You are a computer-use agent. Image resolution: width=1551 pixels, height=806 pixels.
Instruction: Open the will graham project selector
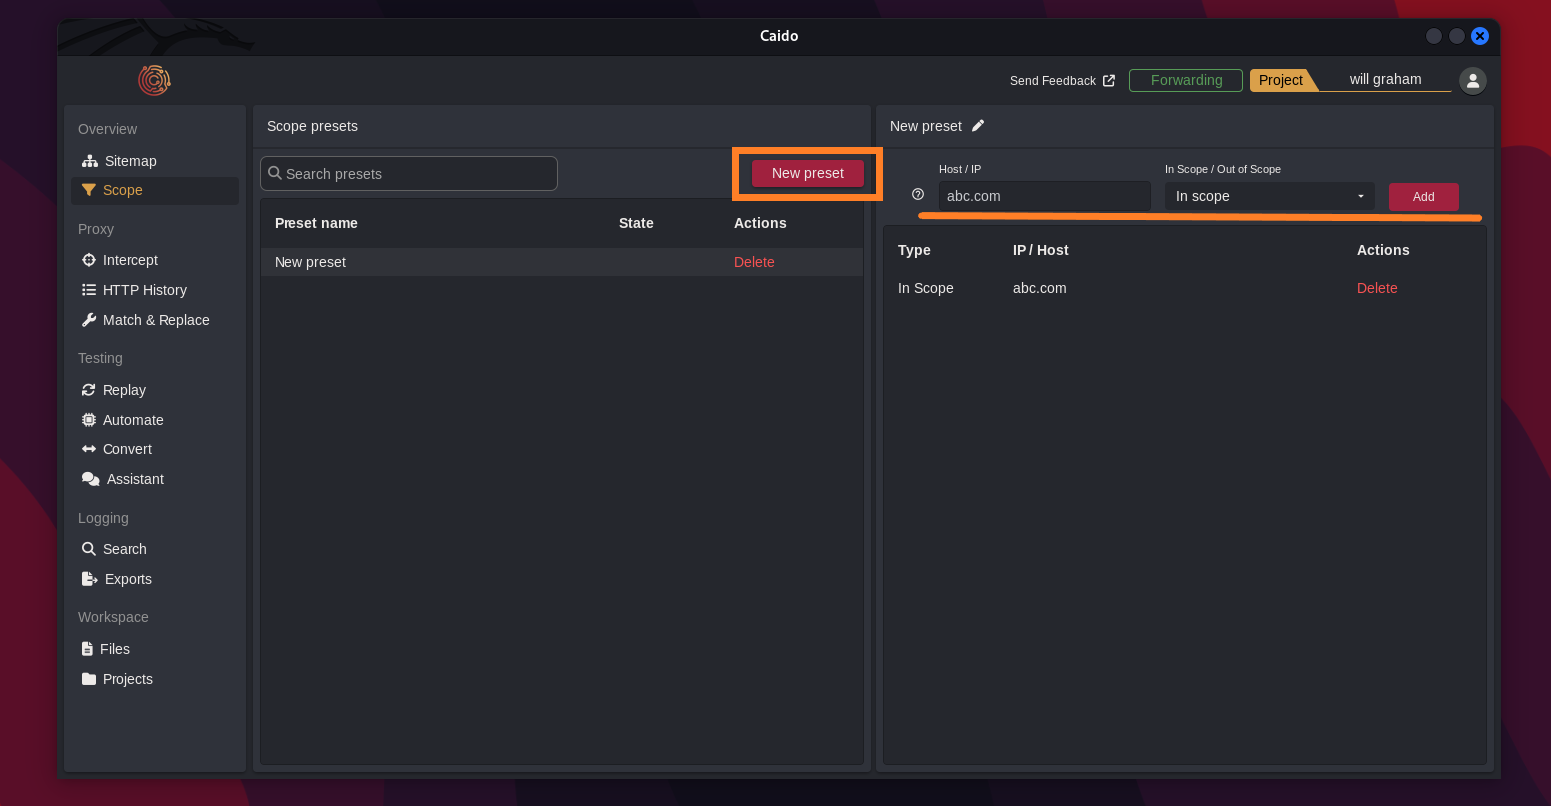pos(1385,80)
